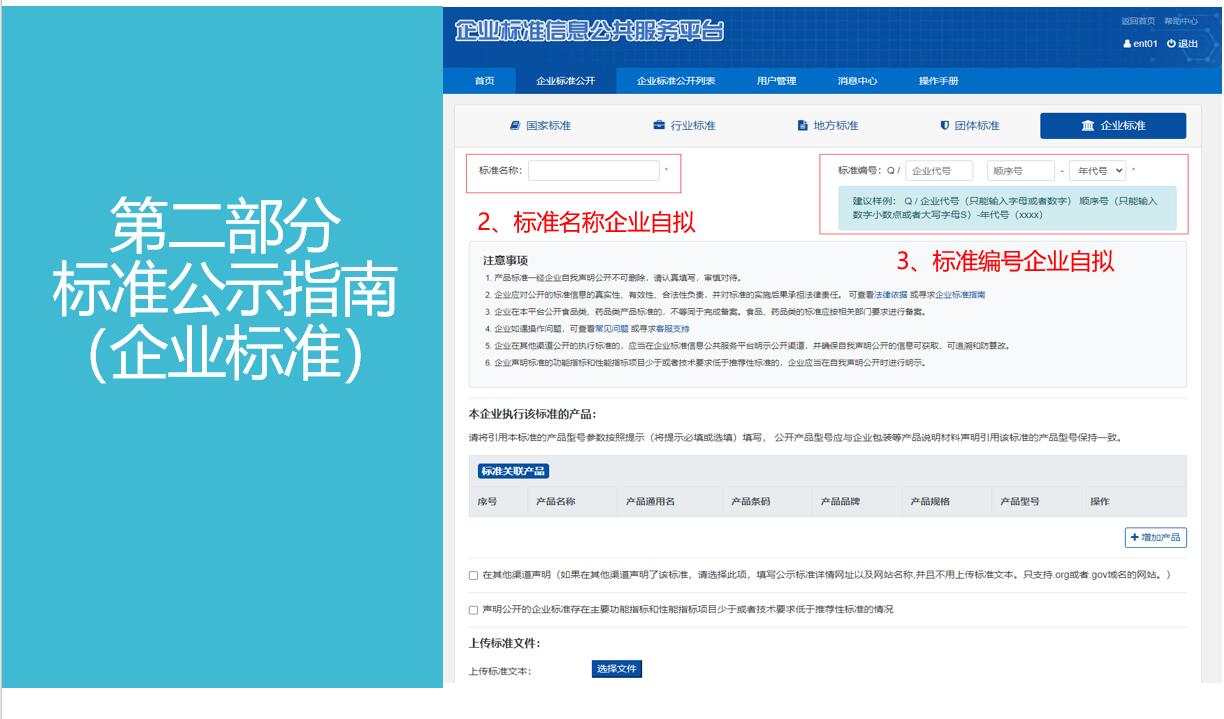Click the 顺序号 input field
Screen dimensions: 1224x719
(x=1020, y=171)
